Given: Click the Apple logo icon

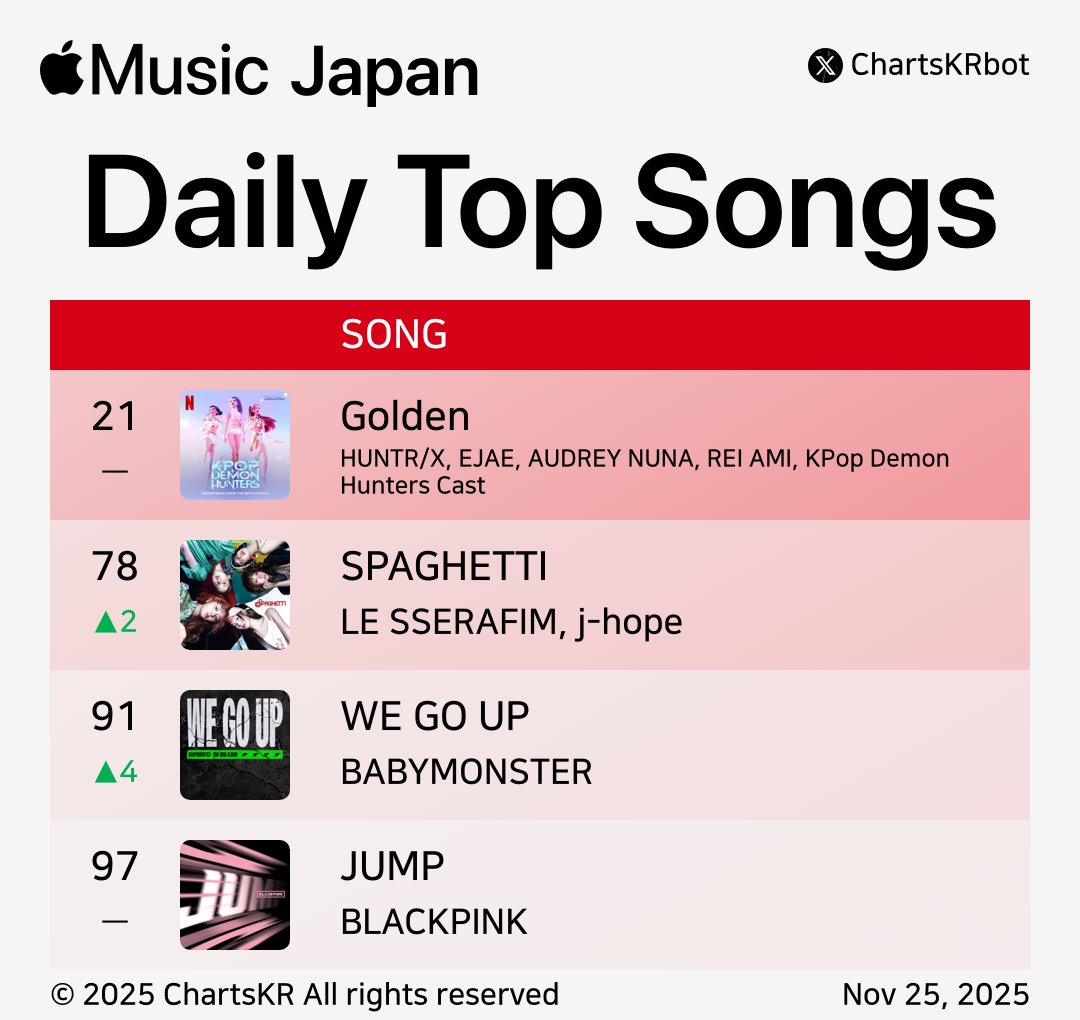Looking at the screenshot, I should coord(62,68).
